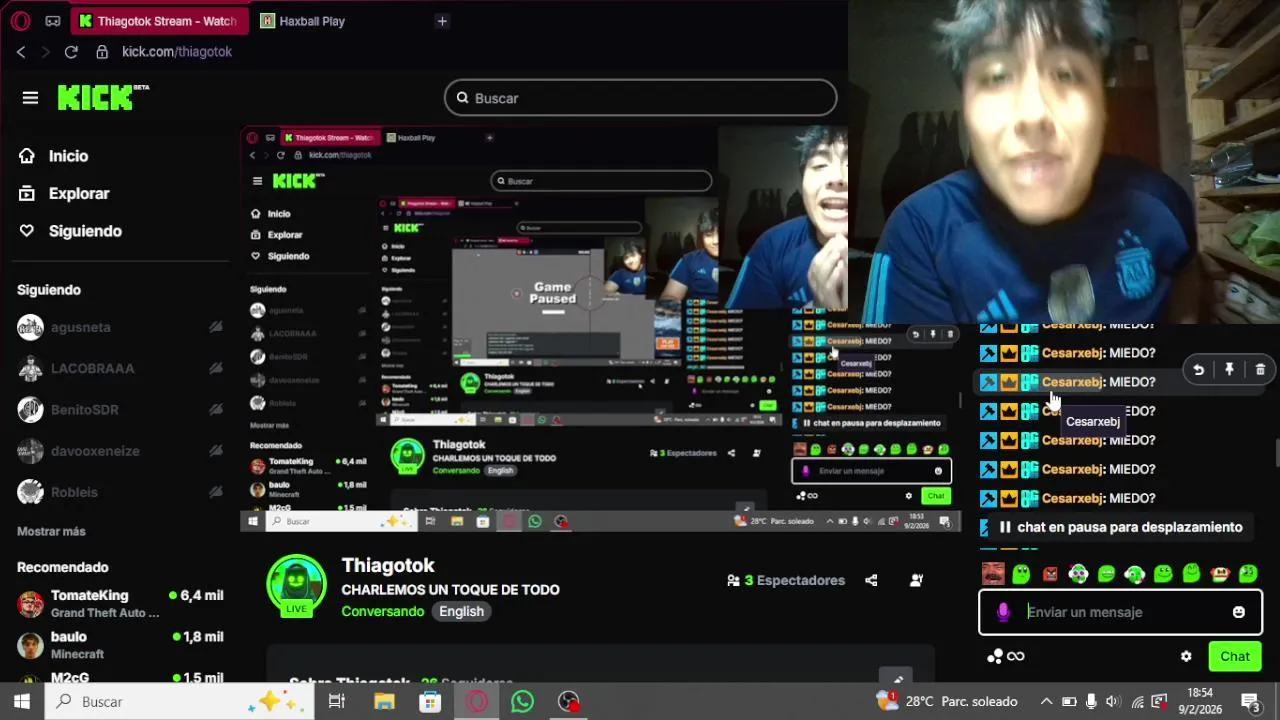Click offline icon beside agusneta
Viewport: 1280px width, 720px height.
[x=215, y=327]
